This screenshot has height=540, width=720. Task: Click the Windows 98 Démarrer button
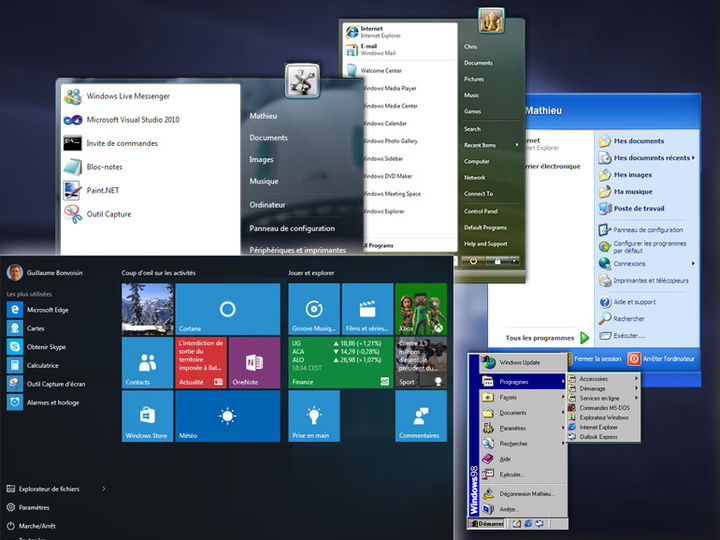pos(488,523)
